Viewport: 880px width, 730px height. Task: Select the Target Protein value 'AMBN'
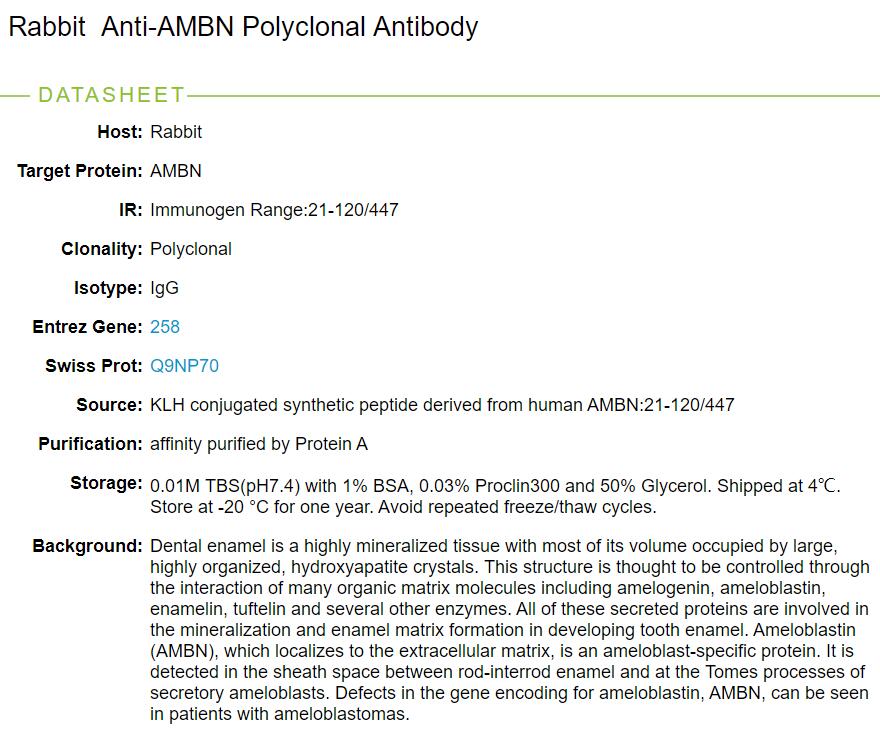pos(176,171)
